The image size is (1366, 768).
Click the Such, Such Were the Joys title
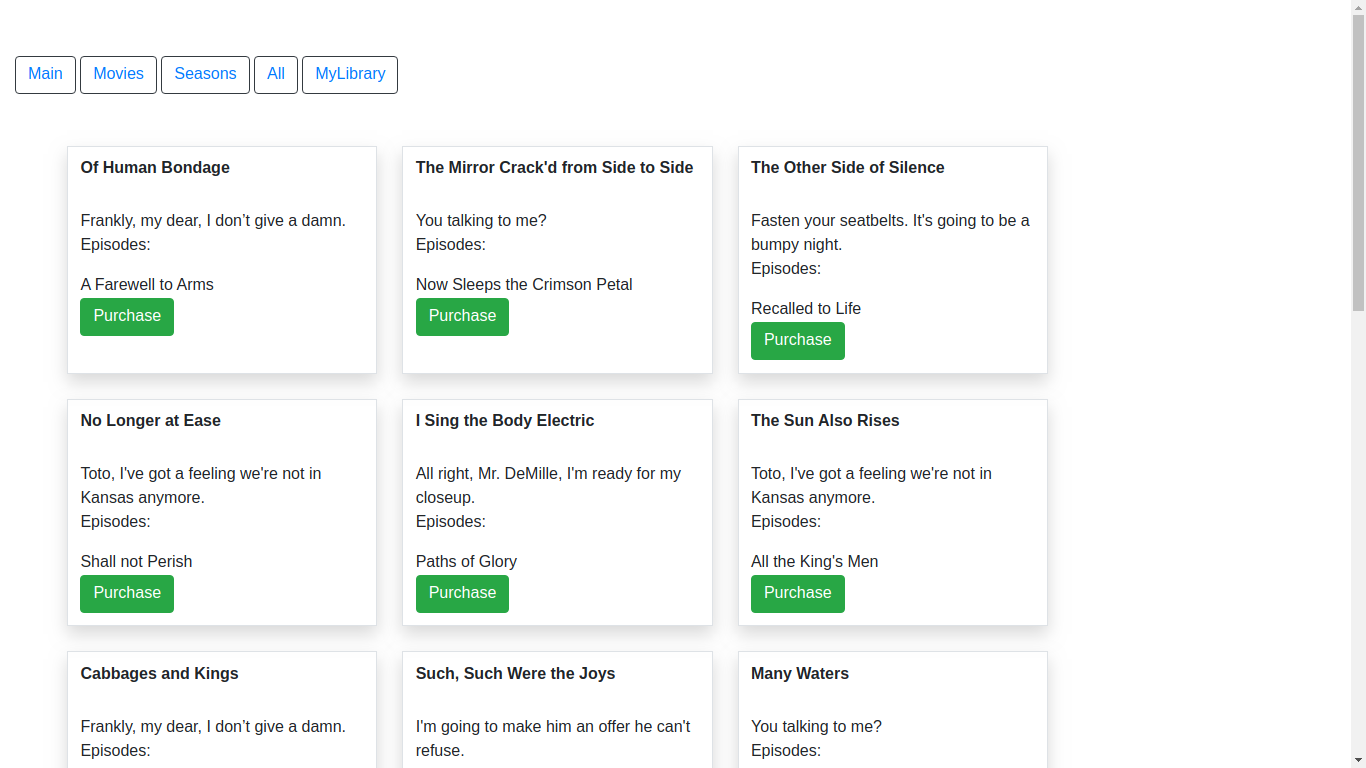[515, 674]
